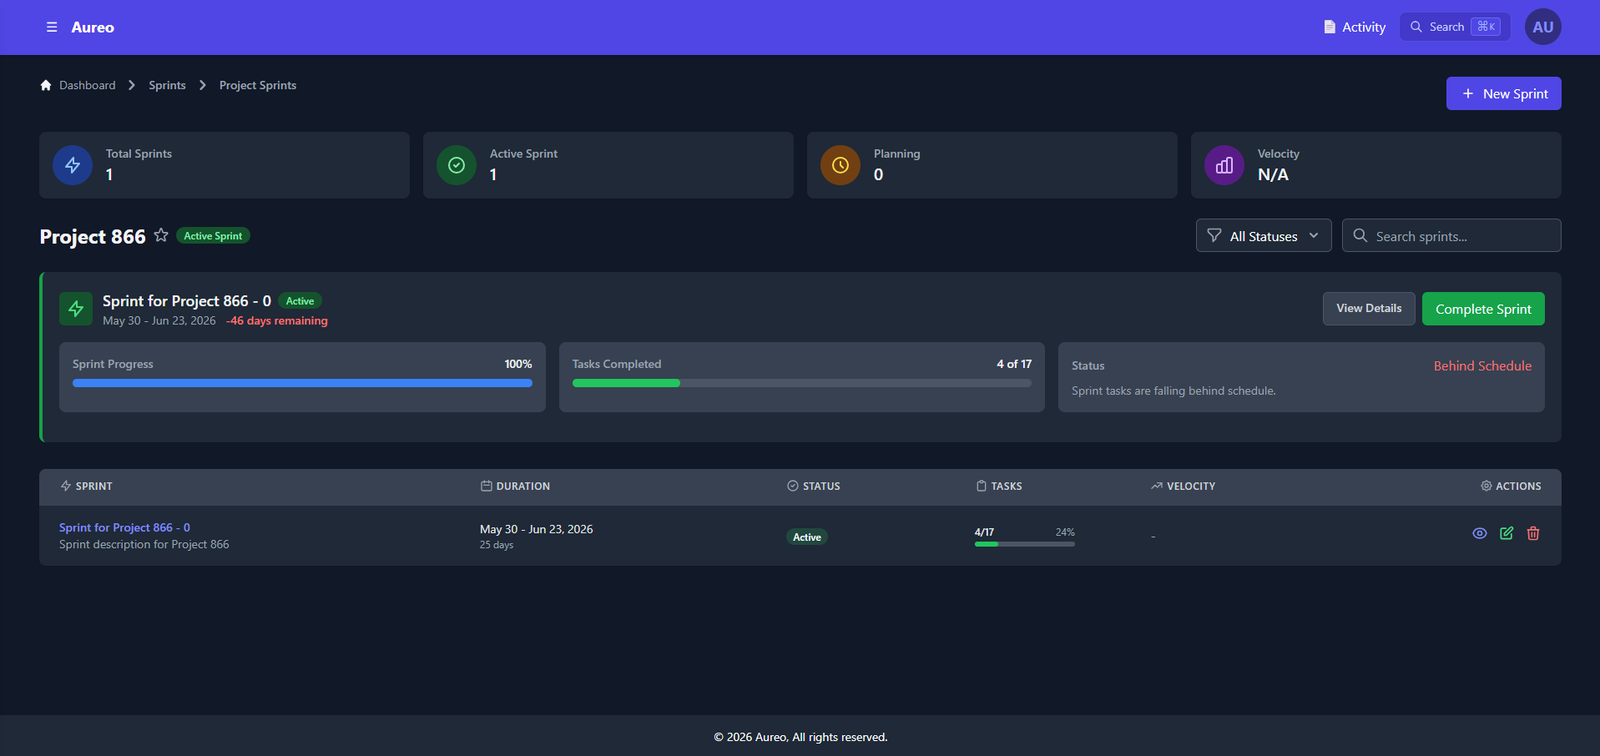This screenshot has width=1600, height=756.
Task: View the sprint using the eye icon
Action: [x=1480, y=534]
